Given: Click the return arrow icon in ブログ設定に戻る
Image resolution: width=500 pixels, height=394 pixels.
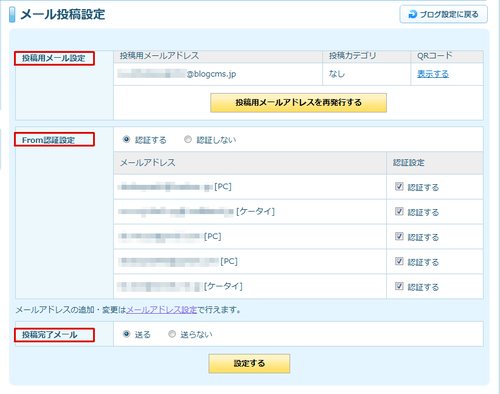Looking at the screenshot, I should [412, 14].
